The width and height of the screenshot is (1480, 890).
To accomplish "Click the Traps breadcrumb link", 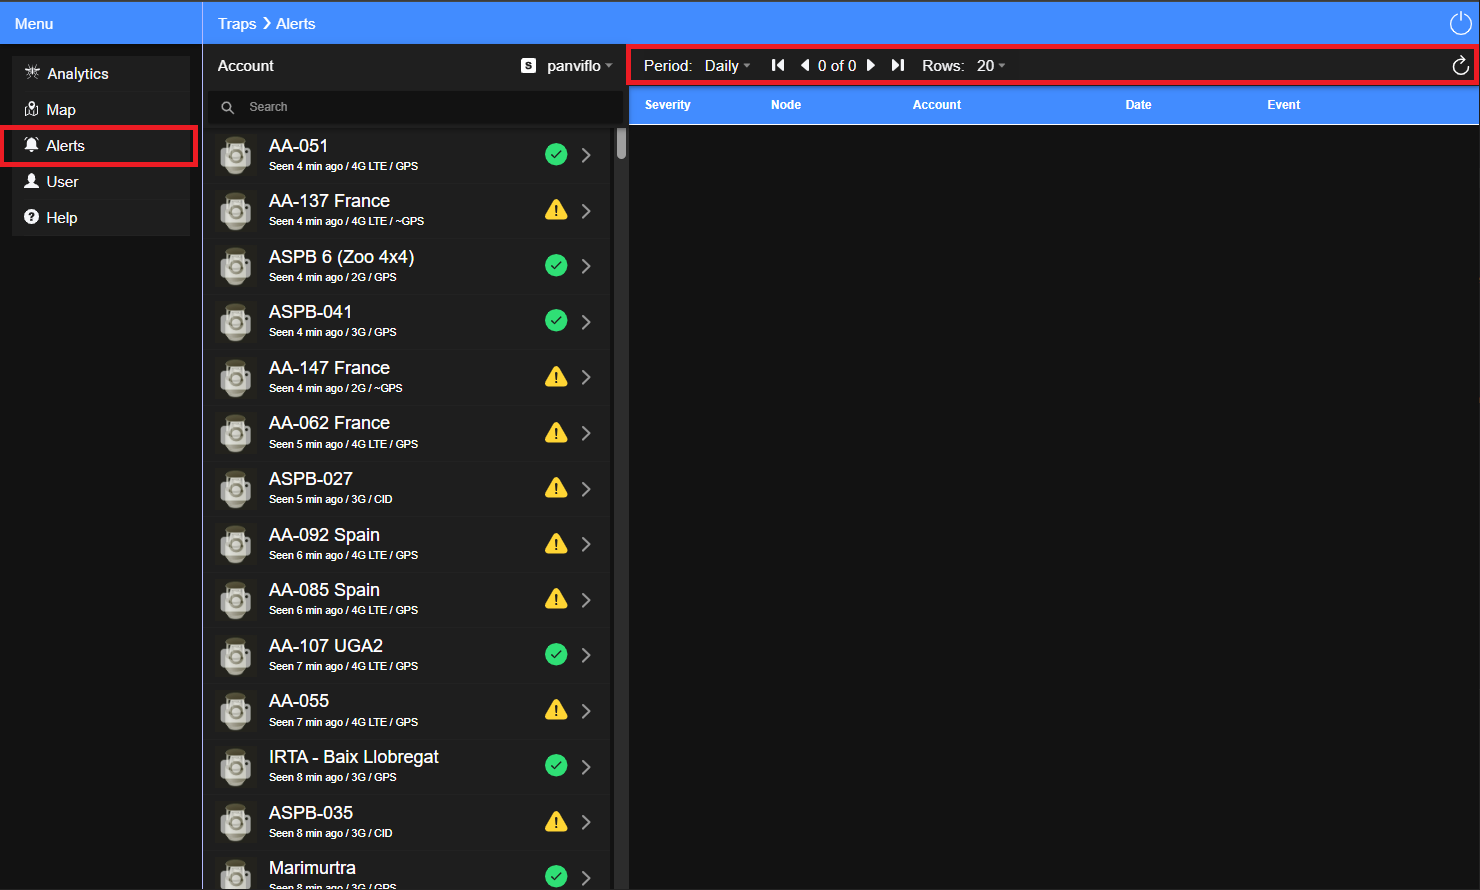I will point(237,24).
